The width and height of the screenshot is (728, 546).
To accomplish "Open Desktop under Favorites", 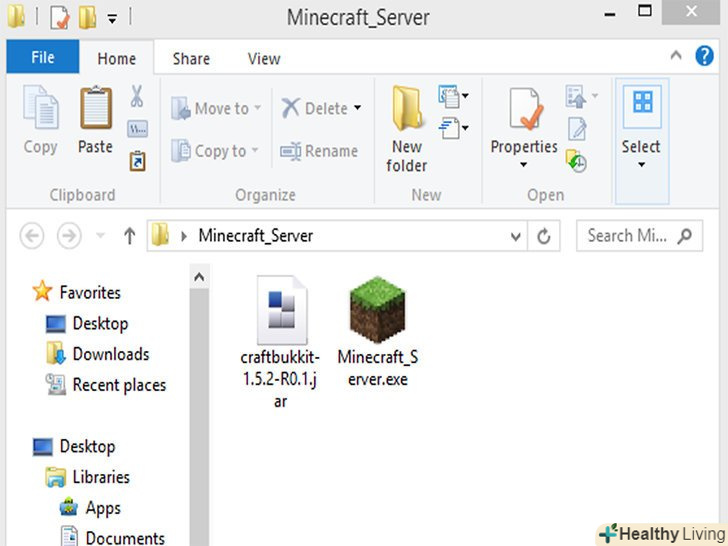I will tap(87, 323).
